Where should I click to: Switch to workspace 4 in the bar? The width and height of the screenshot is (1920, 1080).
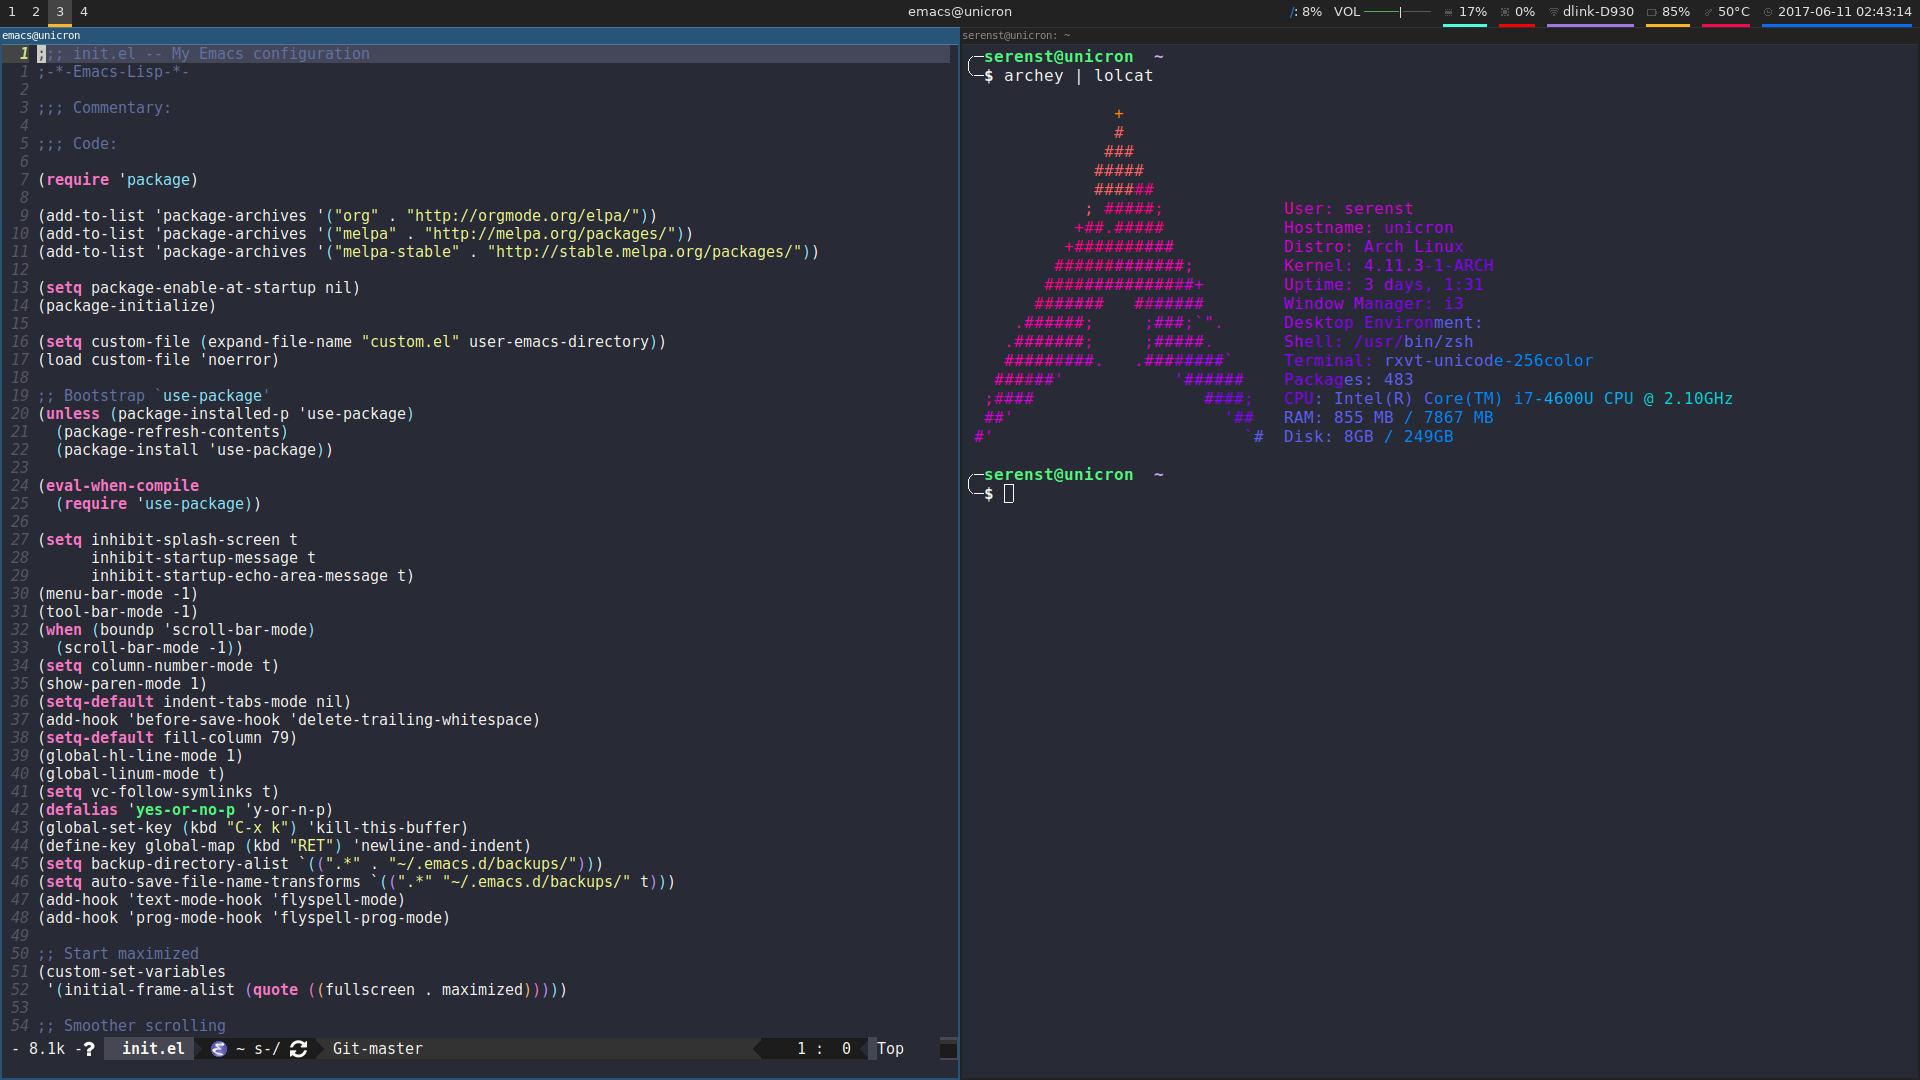84,12
